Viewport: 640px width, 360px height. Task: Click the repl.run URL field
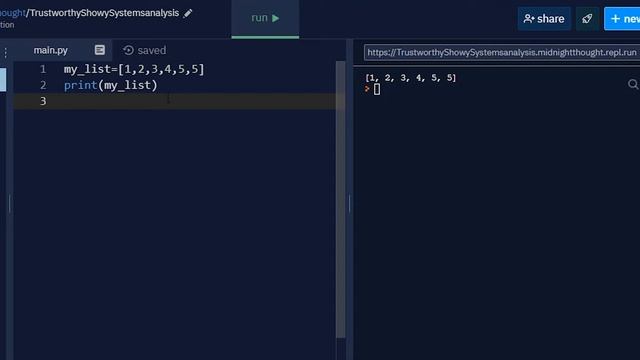point(502,53)
